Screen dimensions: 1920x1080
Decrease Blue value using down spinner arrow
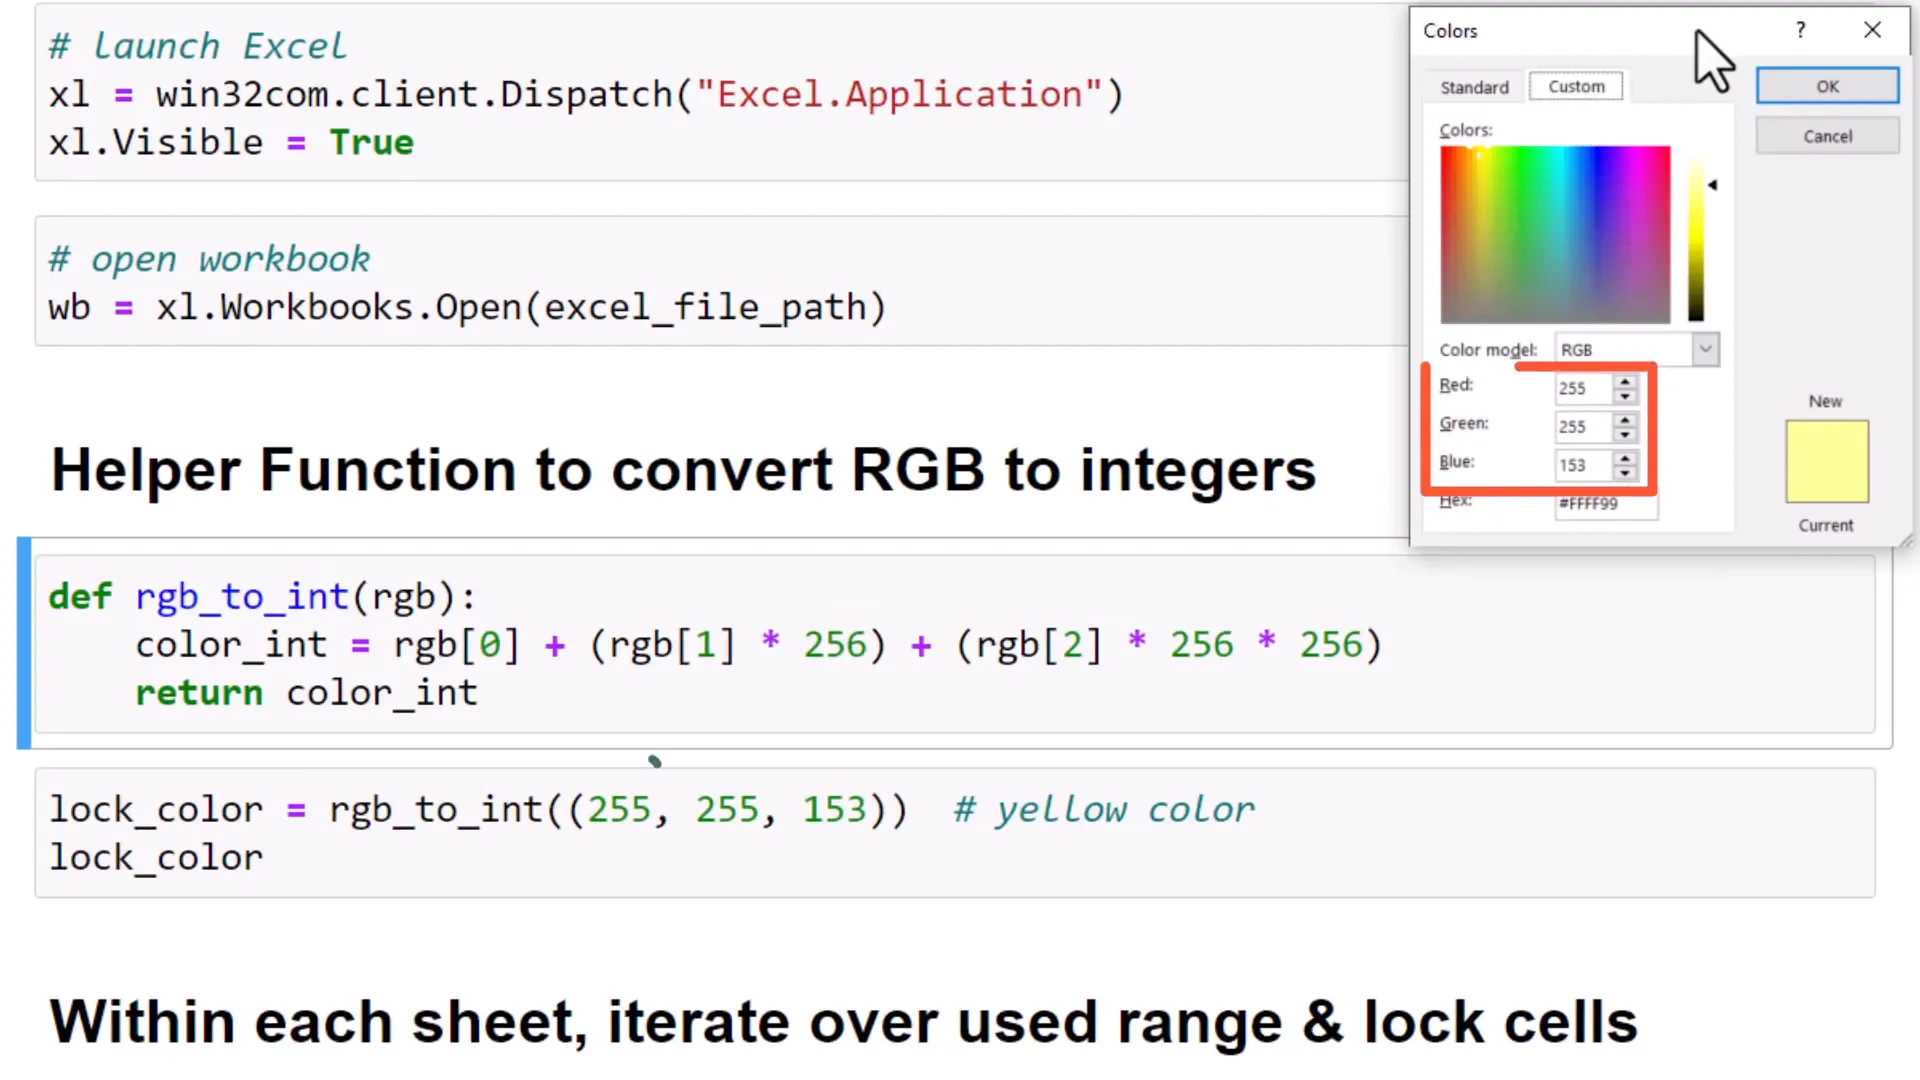[x=1625, y=471]
